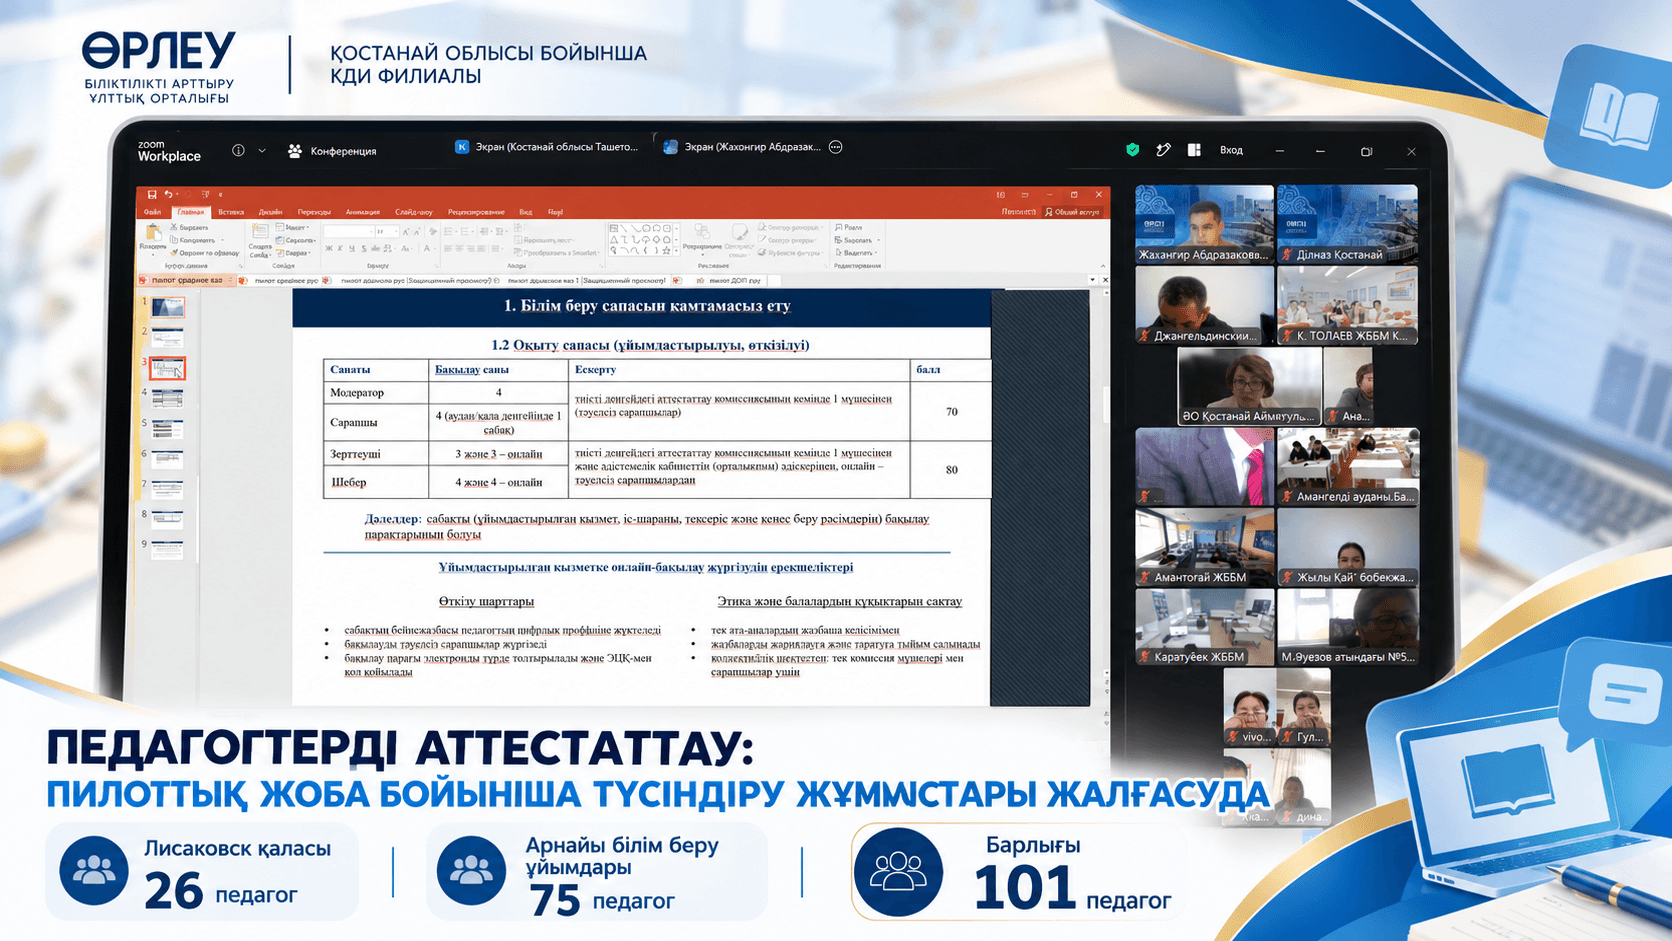Select the Главная ribbon tab
The height and width of the screenshot is (941, 1672).
tap(190, 212)
